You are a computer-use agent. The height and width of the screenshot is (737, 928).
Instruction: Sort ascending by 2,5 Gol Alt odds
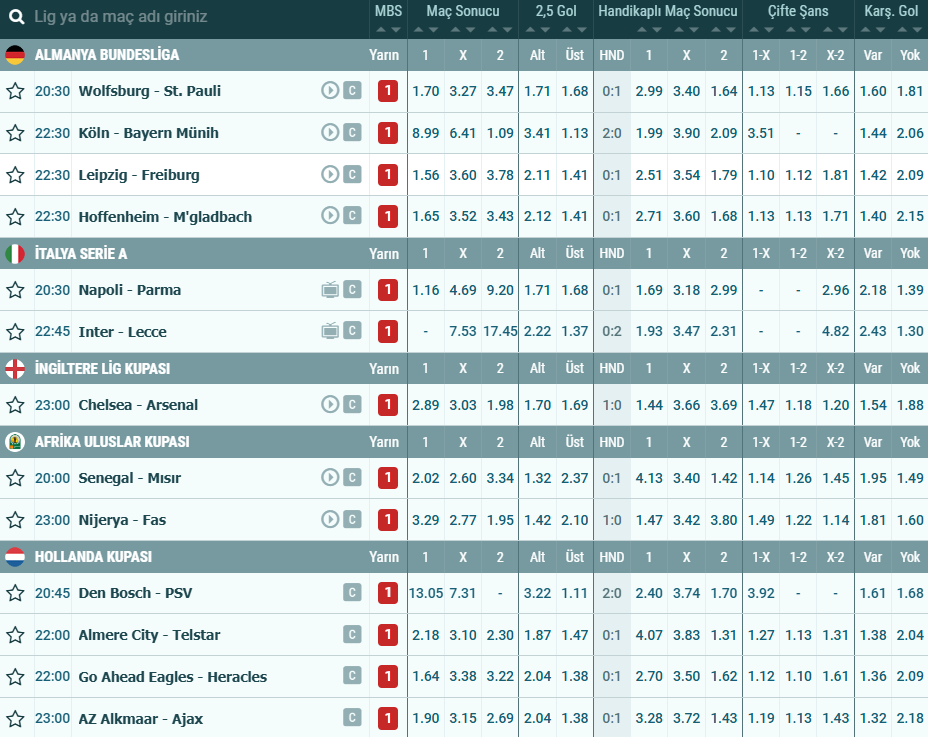click(530, 30)
